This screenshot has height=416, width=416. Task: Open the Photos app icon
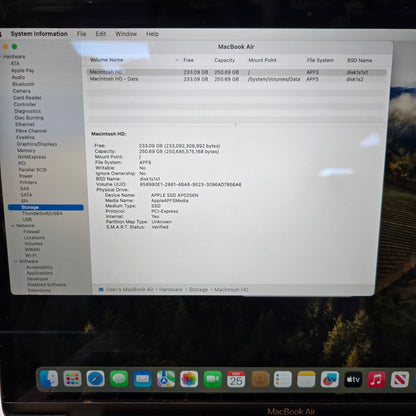(189, 379)
